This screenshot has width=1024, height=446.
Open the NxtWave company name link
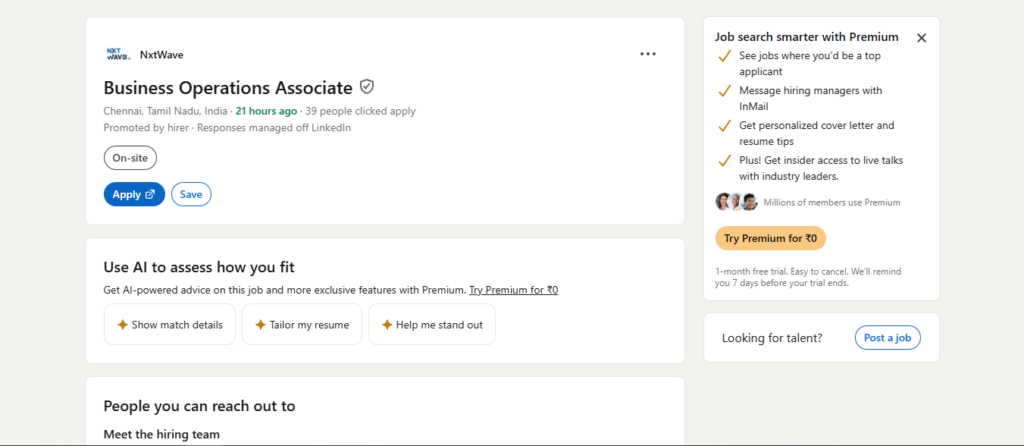pyautogui.click(x=161, y=55)
